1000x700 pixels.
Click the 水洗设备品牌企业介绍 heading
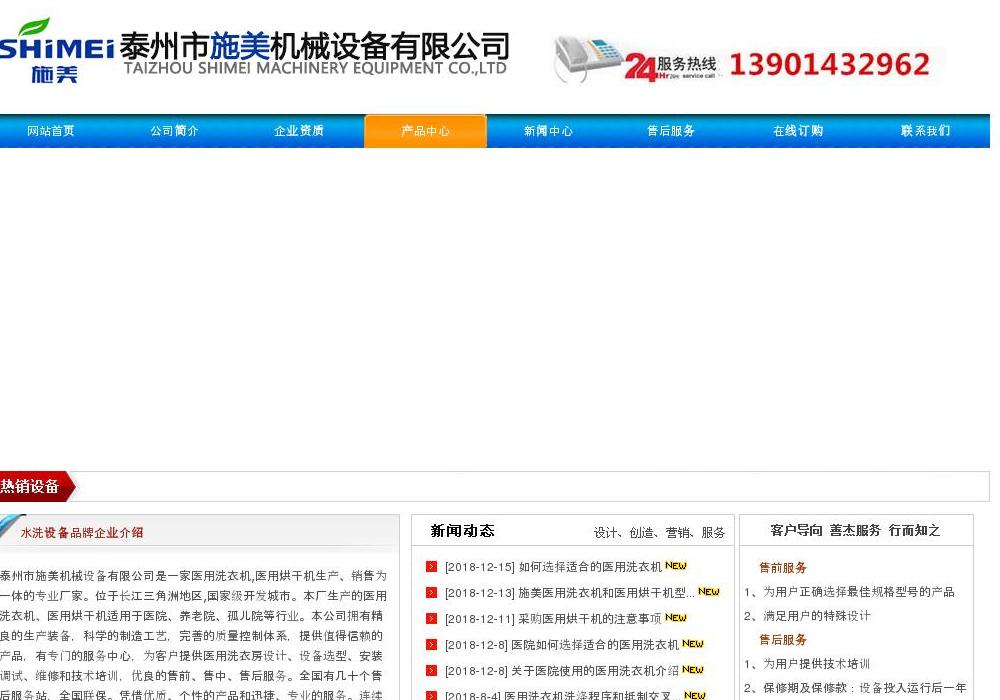[x=82, y=533]
